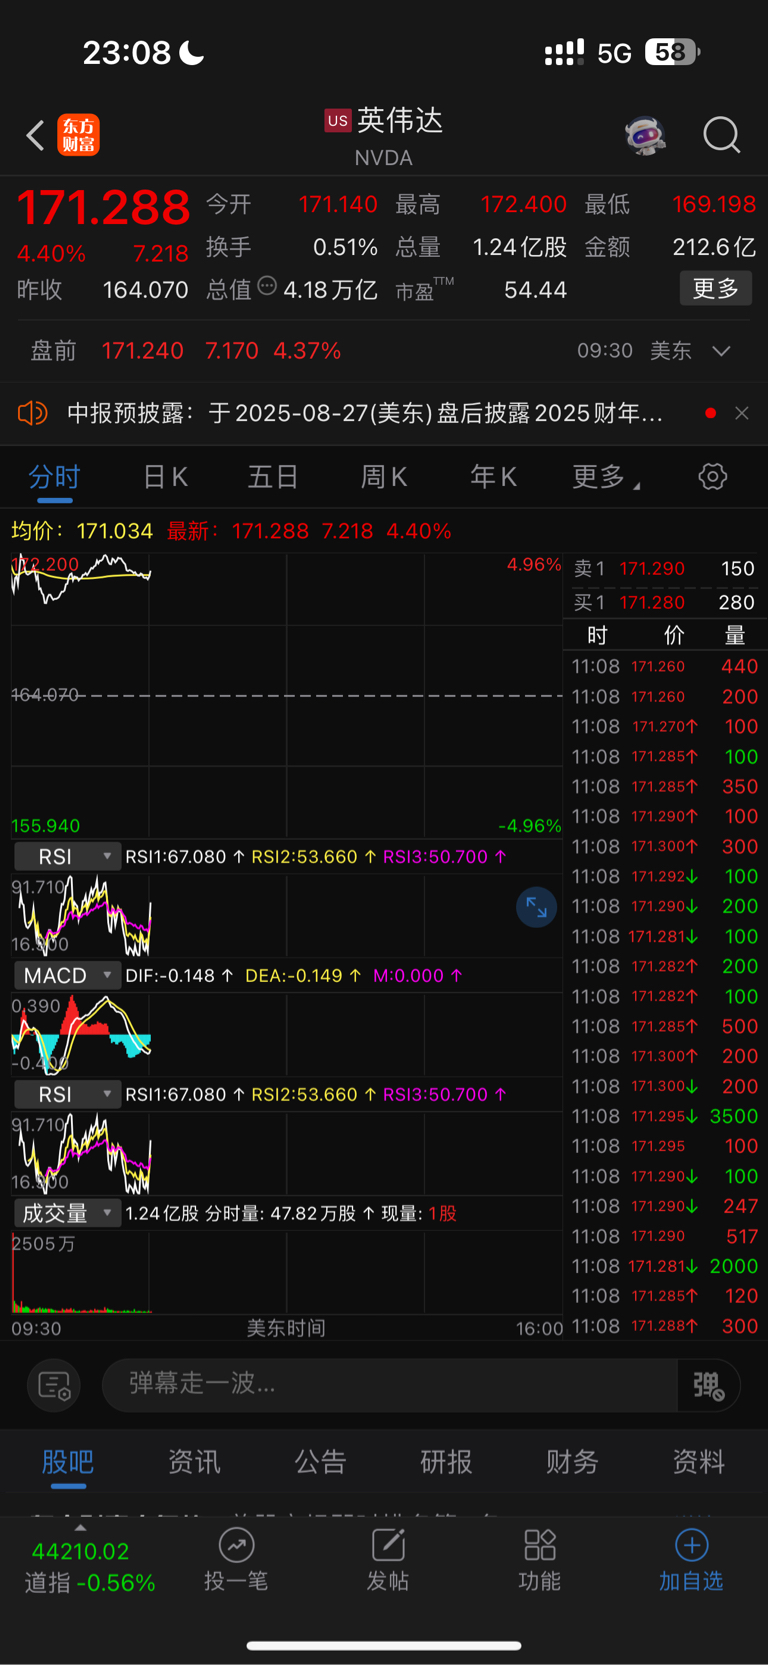The width and height of the screenshot is (768, 1665).
Task: Dismiss the disclosure notice banner
Action: (741, 413)
